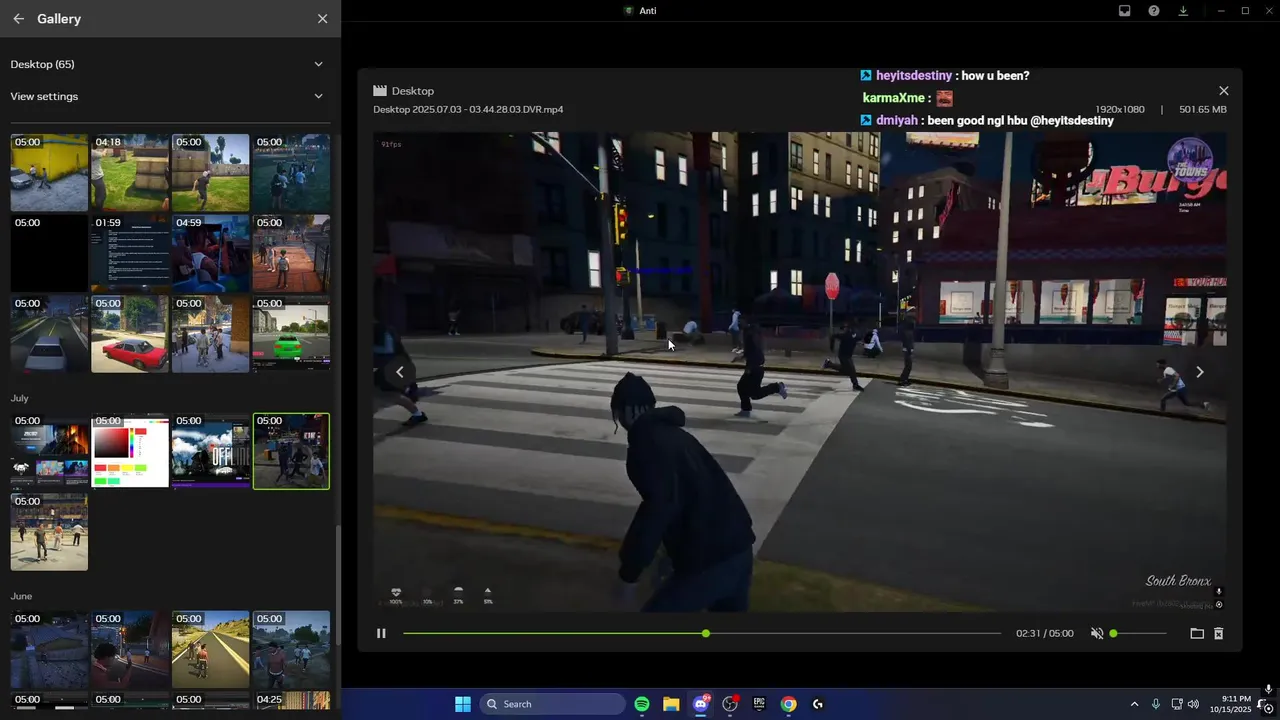Open the video's file location folder
Image resolution: width=1280 pixels, height=720 pixels.
(x=1197, y=633)
